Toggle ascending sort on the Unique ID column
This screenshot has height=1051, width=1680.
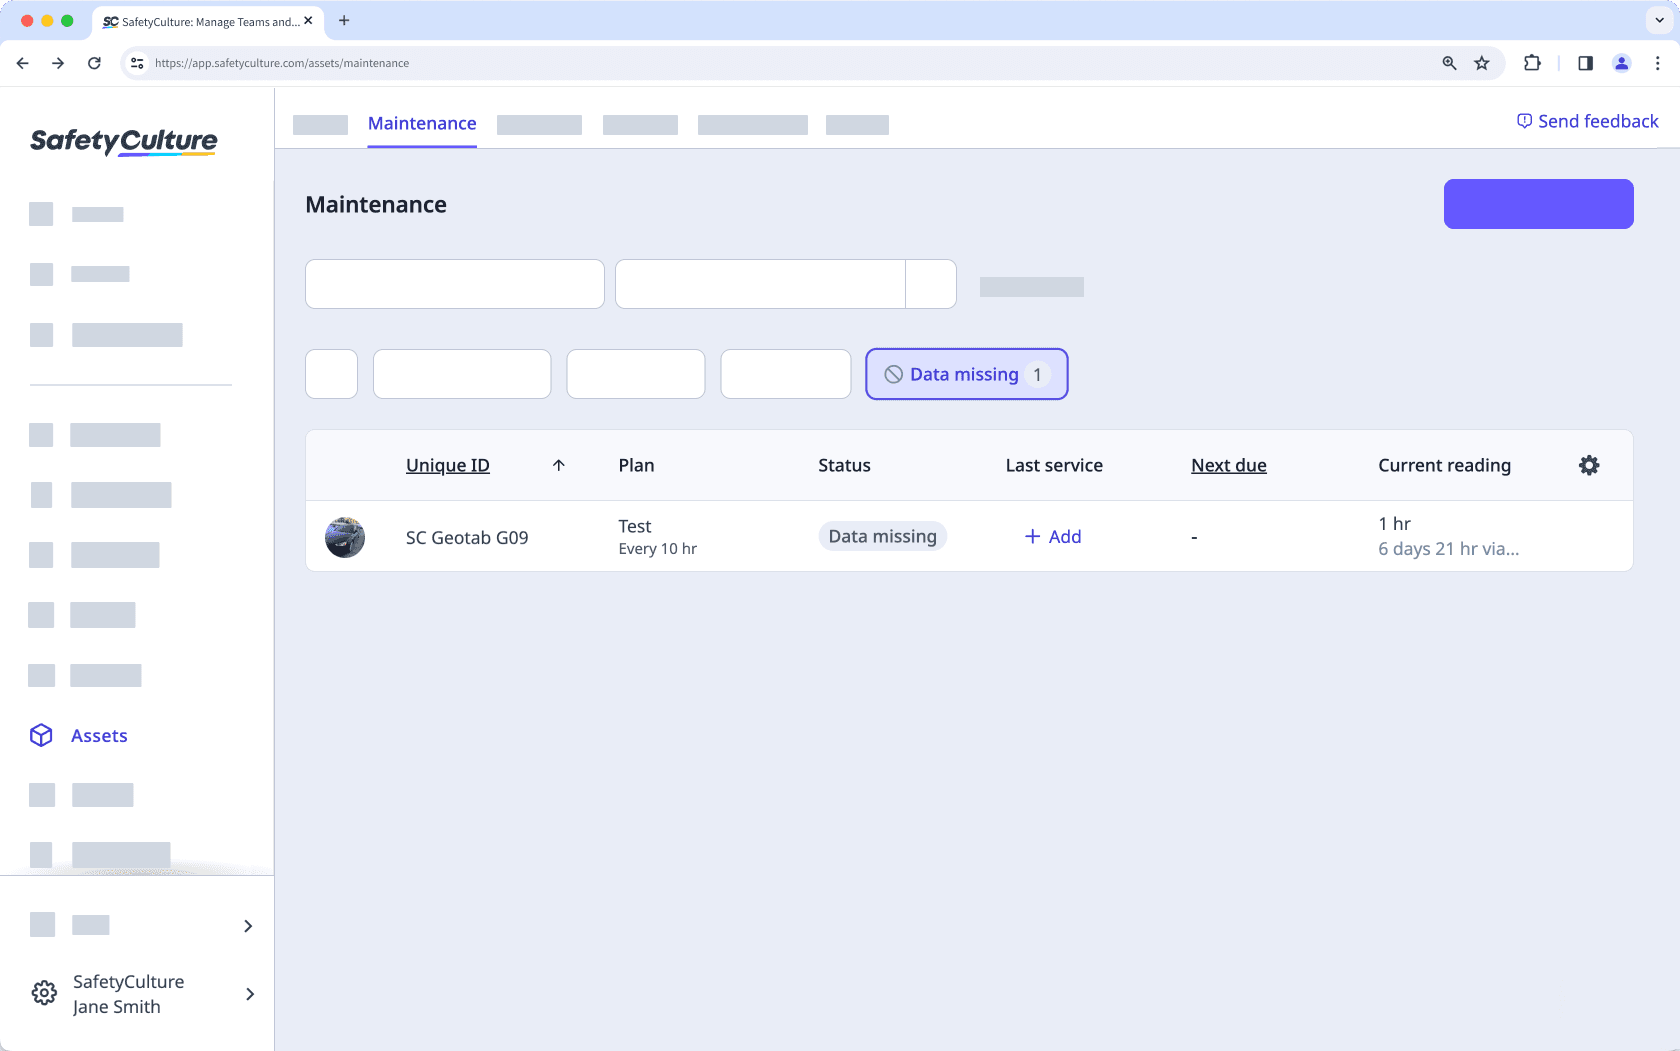[x=559, y=465]
